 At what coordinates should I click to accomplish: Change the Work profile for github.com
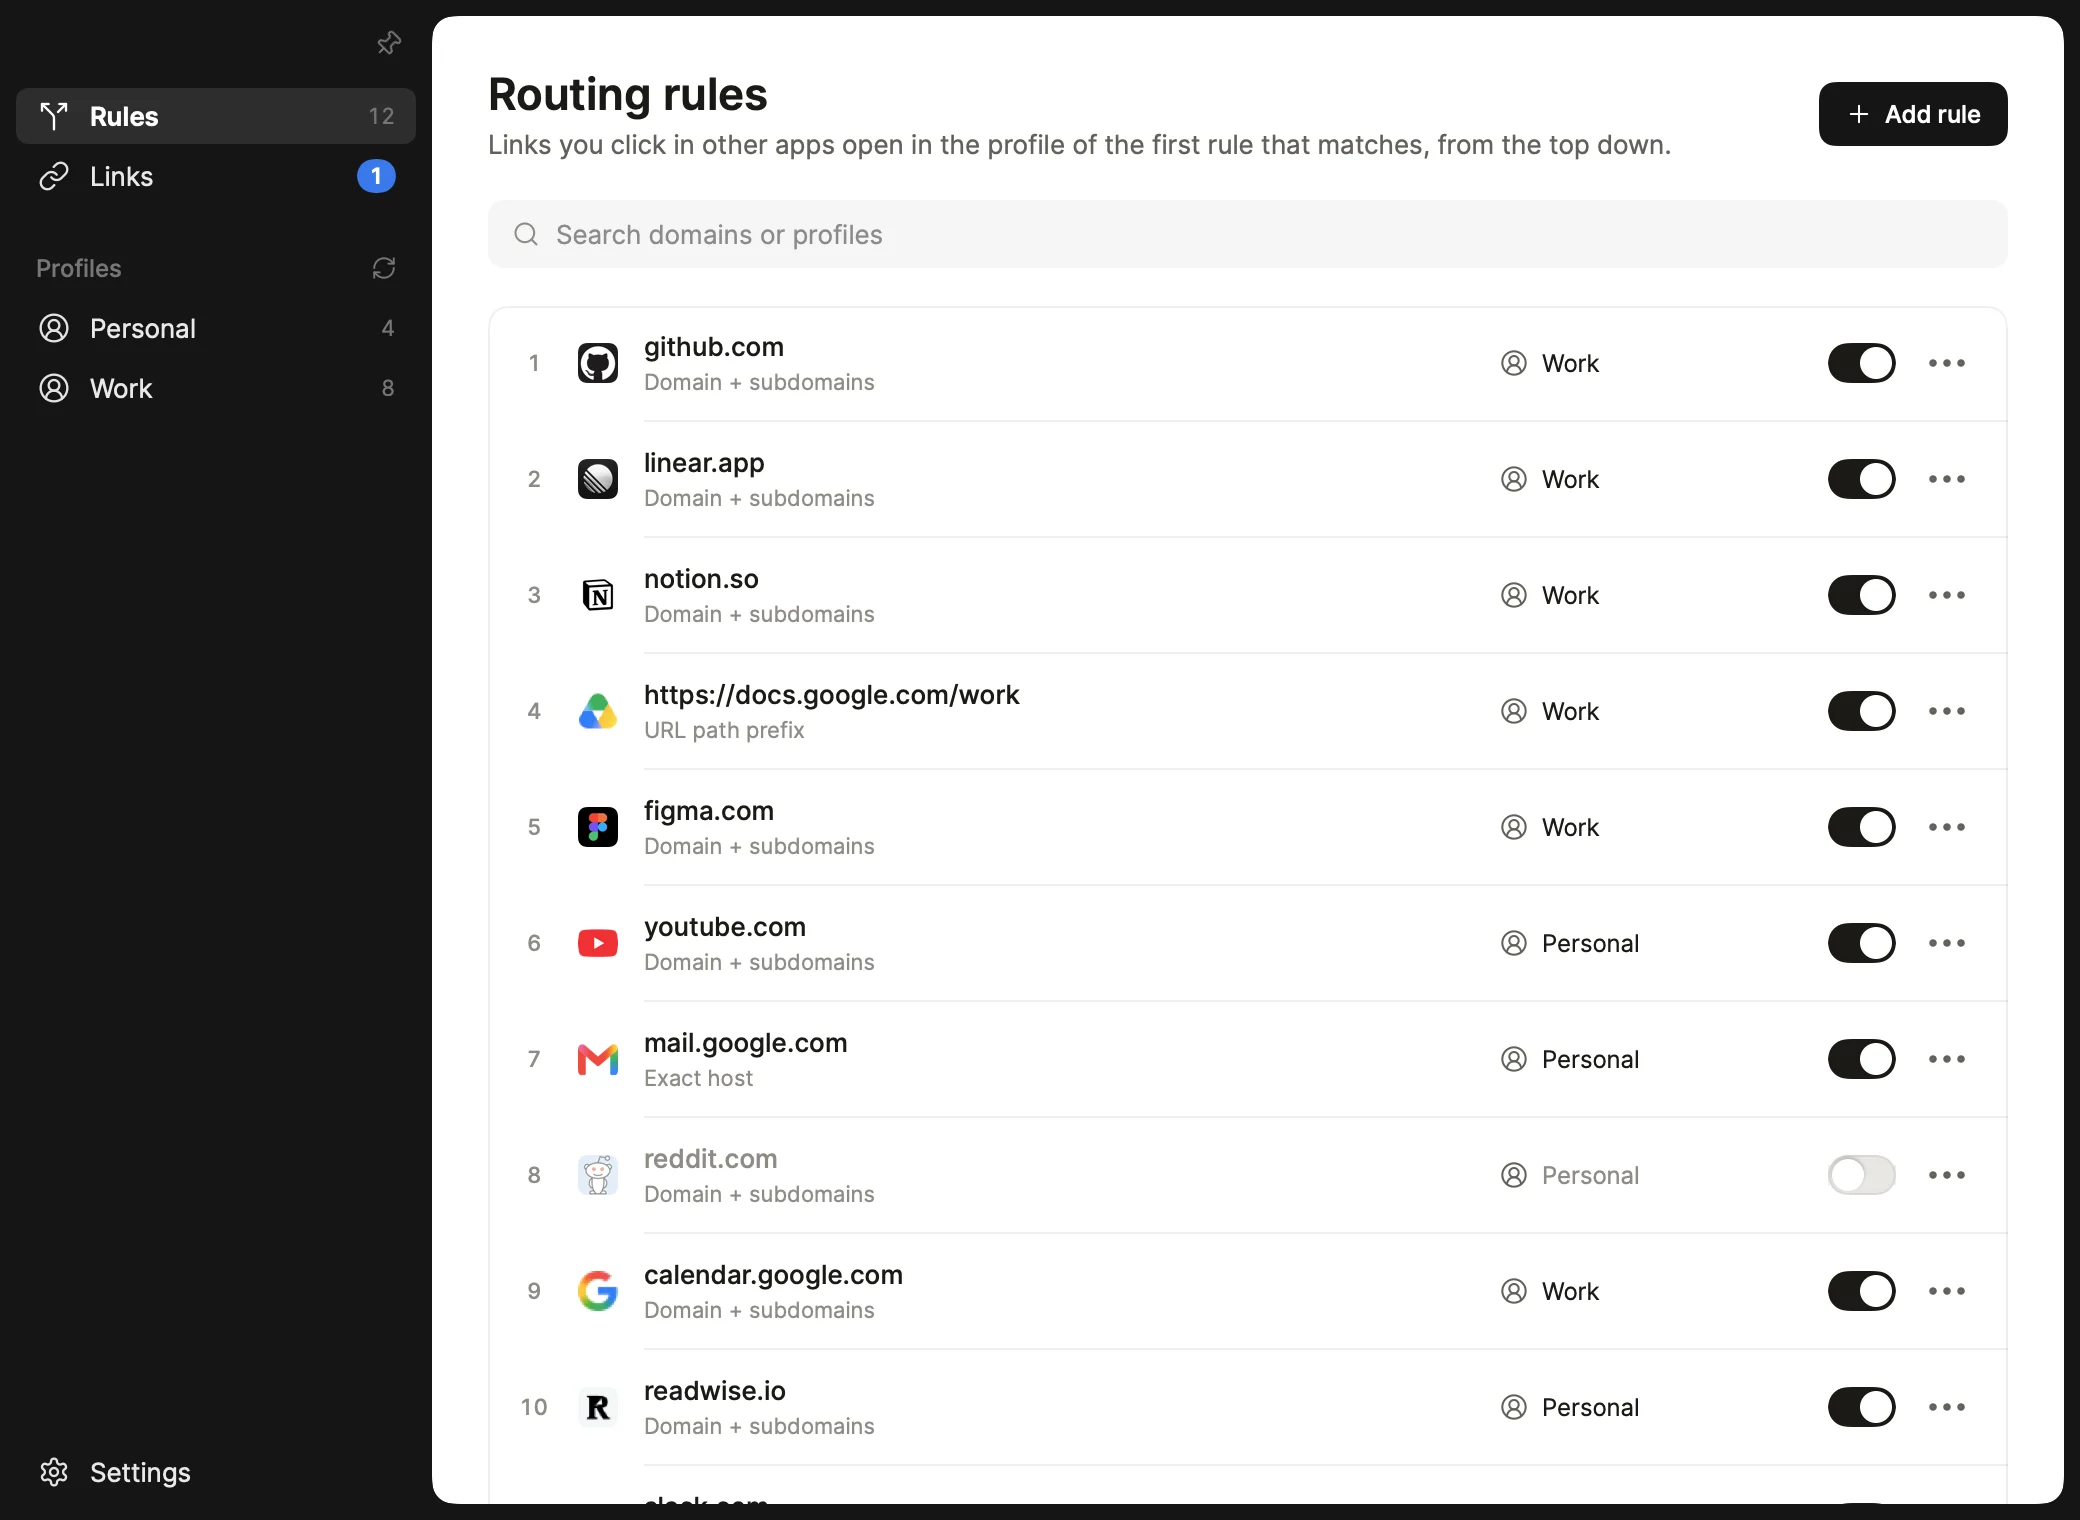coord(1550,363)
